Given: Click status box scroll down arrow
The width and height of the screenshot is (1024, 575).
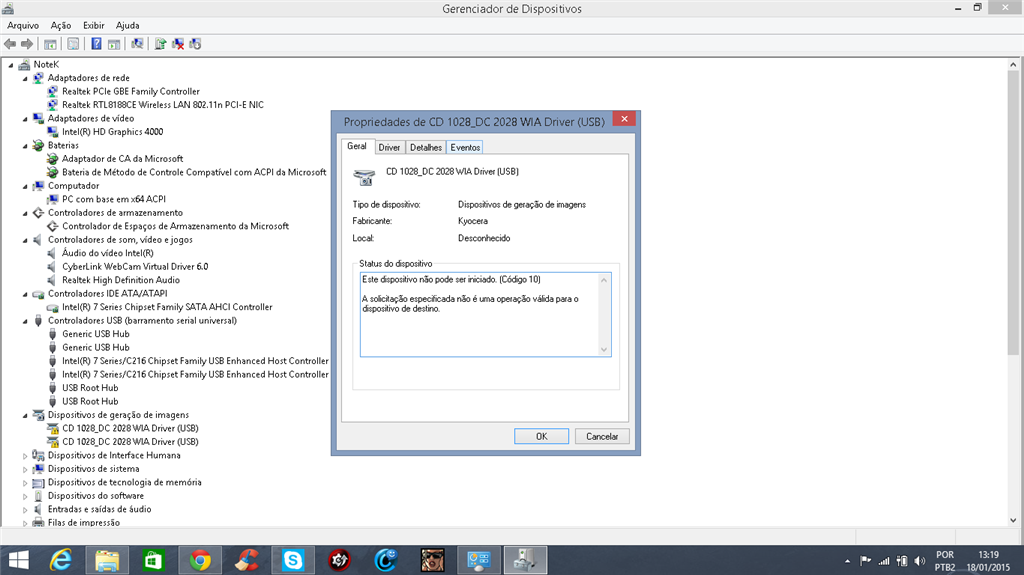Looking at the screenshot, I should (x=604, y=350).
